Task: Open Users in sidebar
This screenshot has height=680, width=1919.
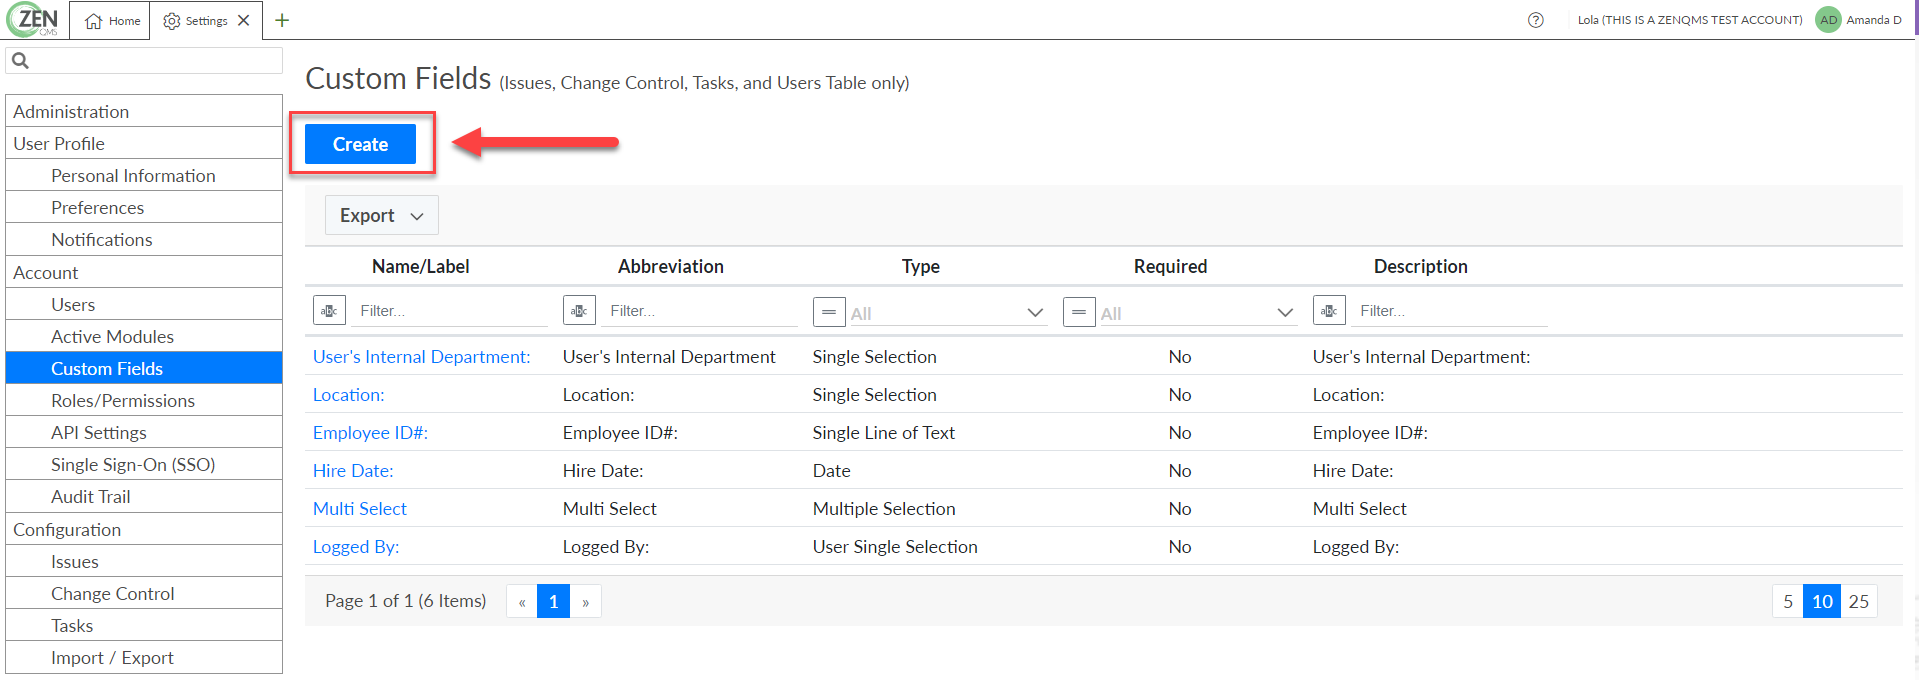Action: pos(144,304)
